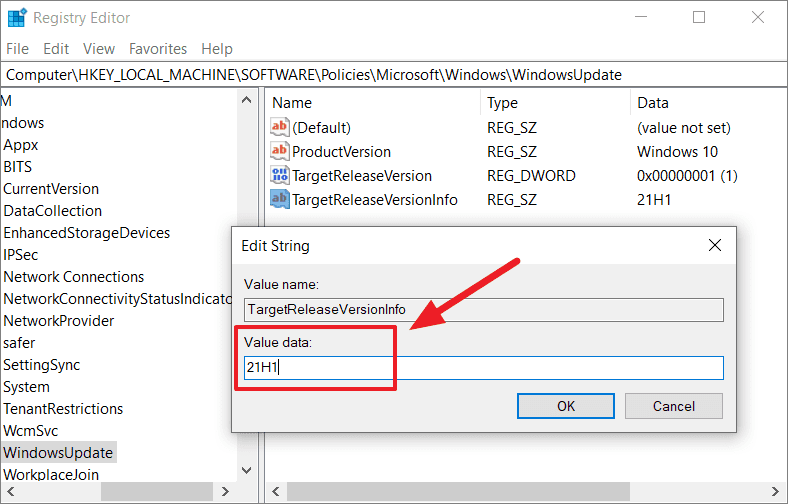Click tree pane scroll left arrow
788x504 pixels.
[11, 491]
